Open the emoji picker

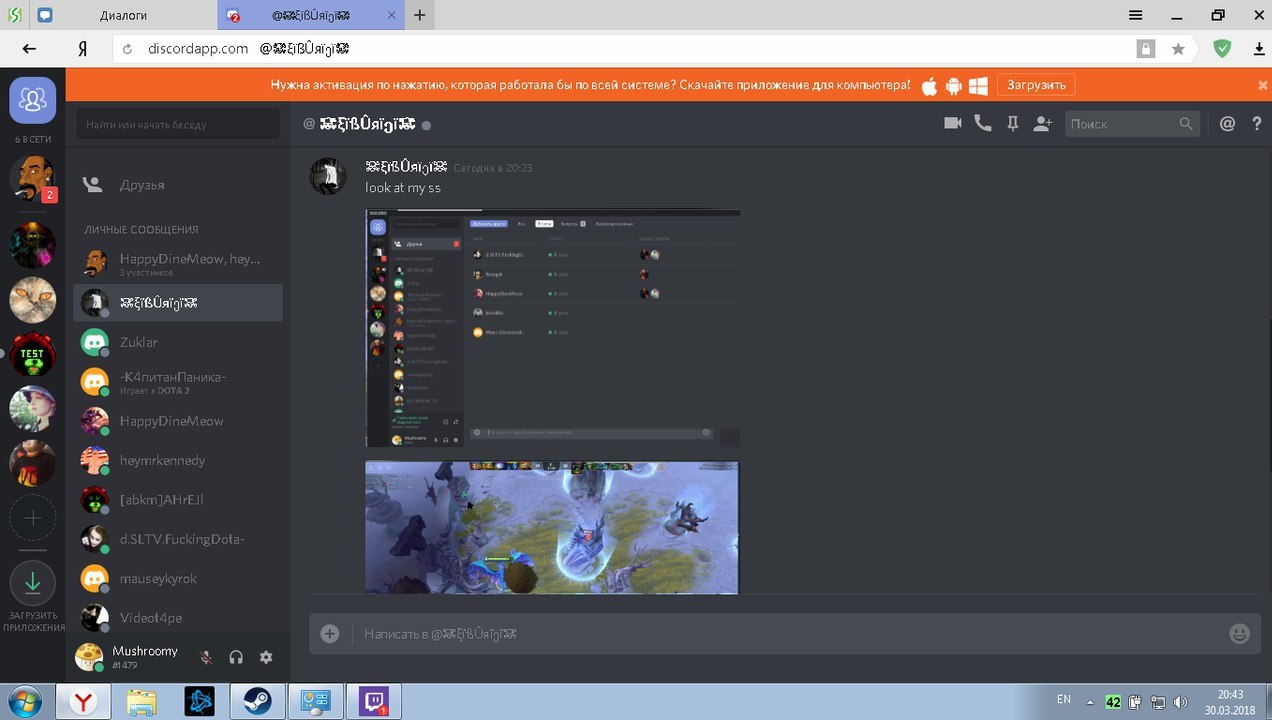pos(1239,633)
